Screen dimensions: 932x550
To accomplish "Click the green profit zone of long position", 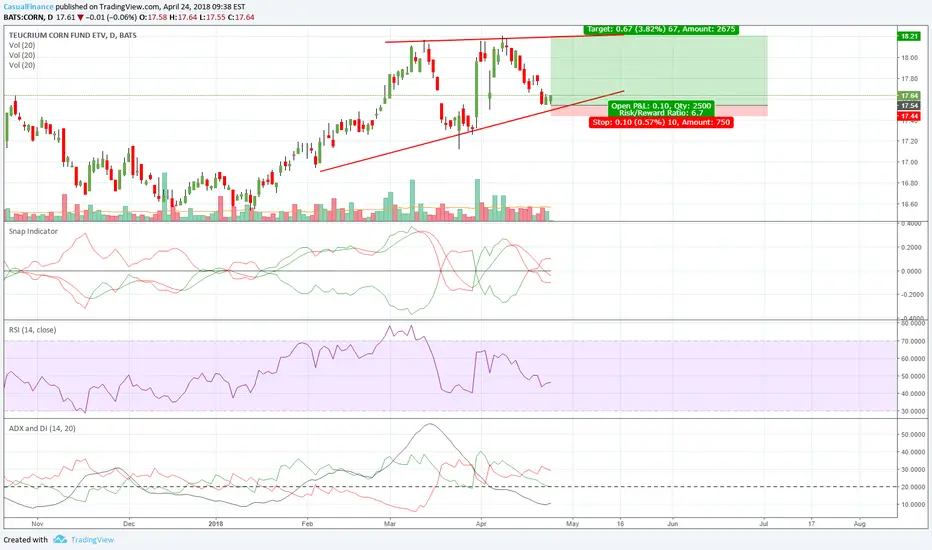I will (659, 70).
